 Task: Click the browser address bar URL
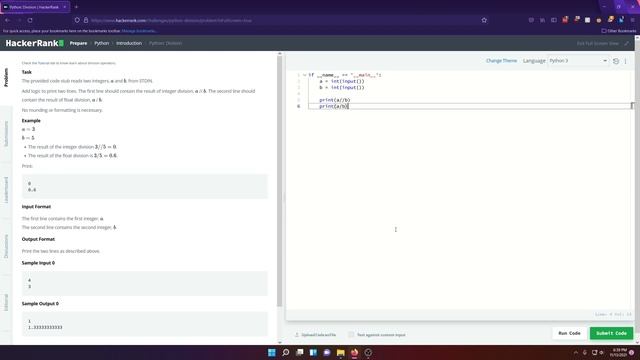click(x=171, y=20)
